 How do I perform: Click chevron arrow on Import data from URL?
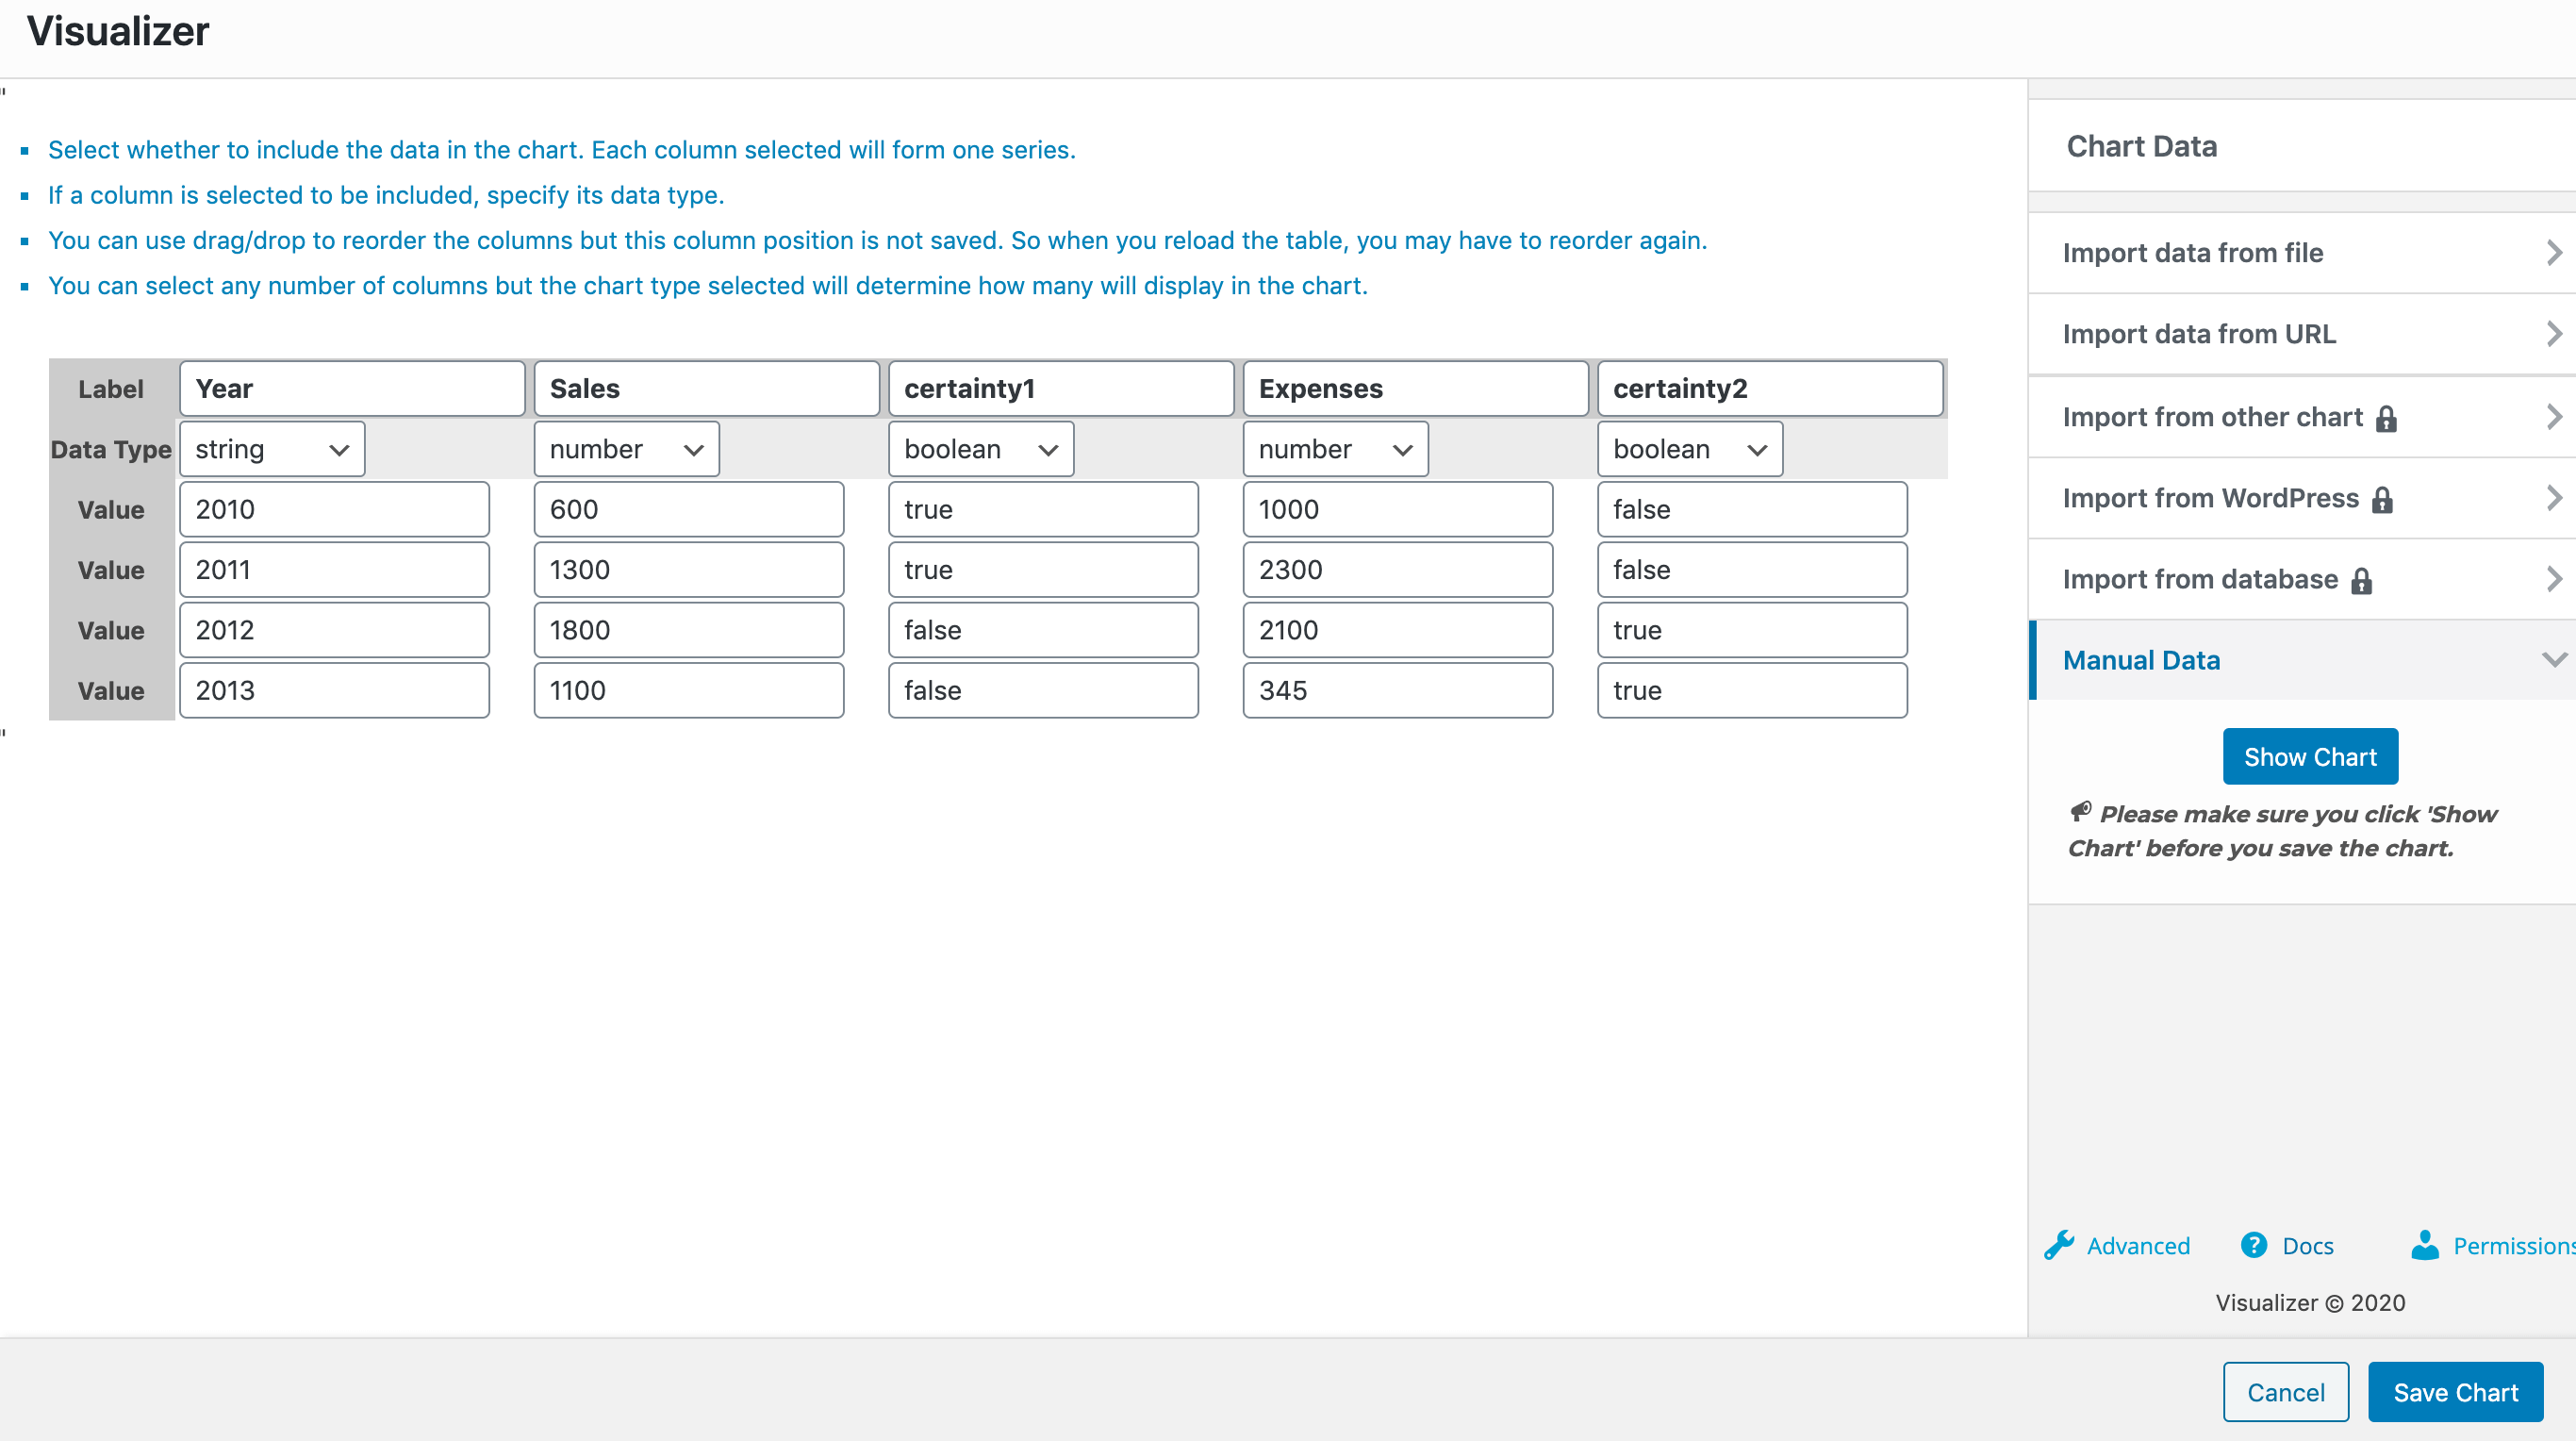[2553, 334]
